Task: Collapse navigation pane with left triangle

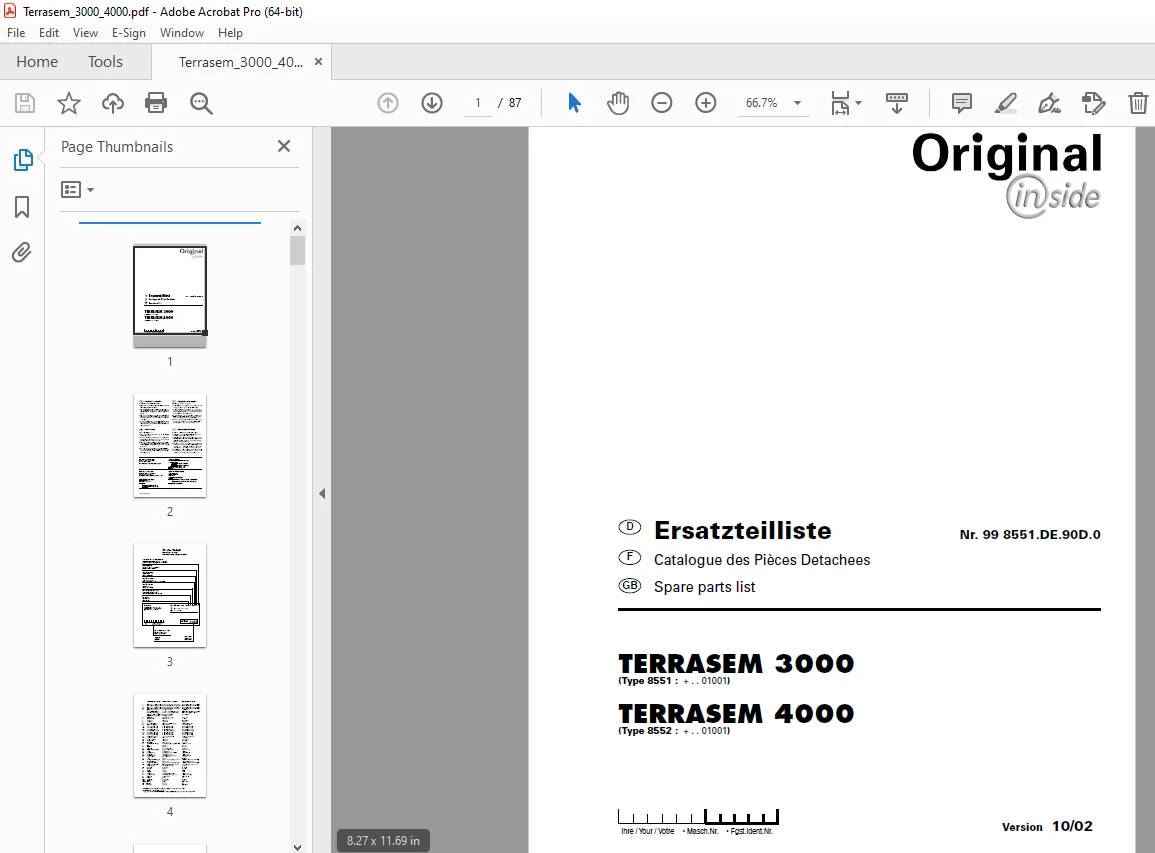Action: pyautogui.click(x=322, y=494)
